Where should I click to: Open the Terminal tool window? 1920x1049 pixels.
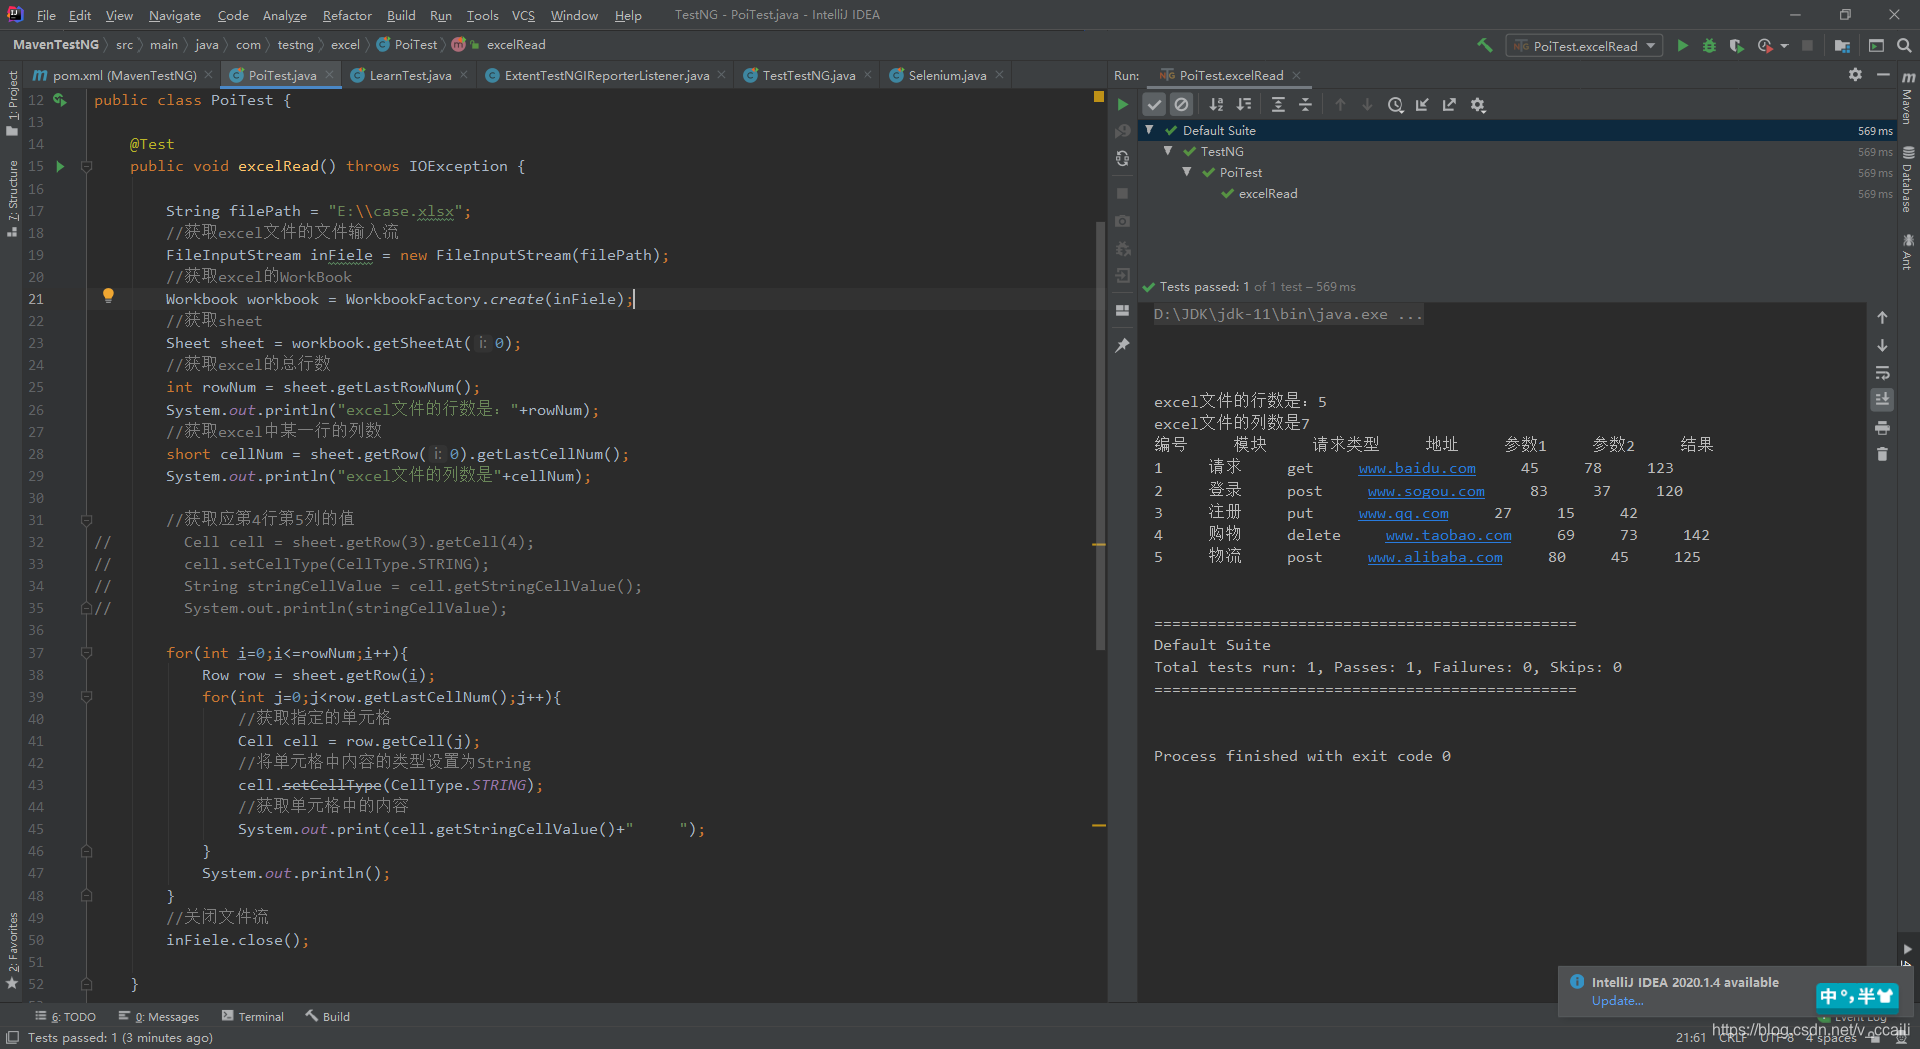[261, 1016]
